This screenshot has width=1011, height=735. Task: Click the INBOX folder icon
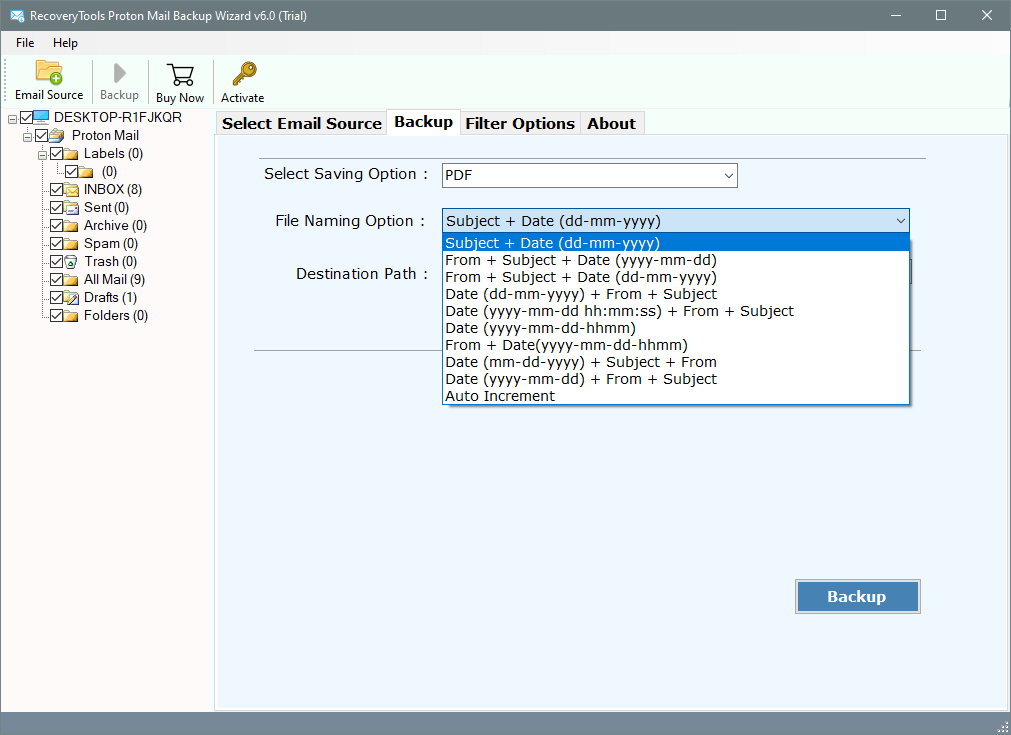[72, 190]
